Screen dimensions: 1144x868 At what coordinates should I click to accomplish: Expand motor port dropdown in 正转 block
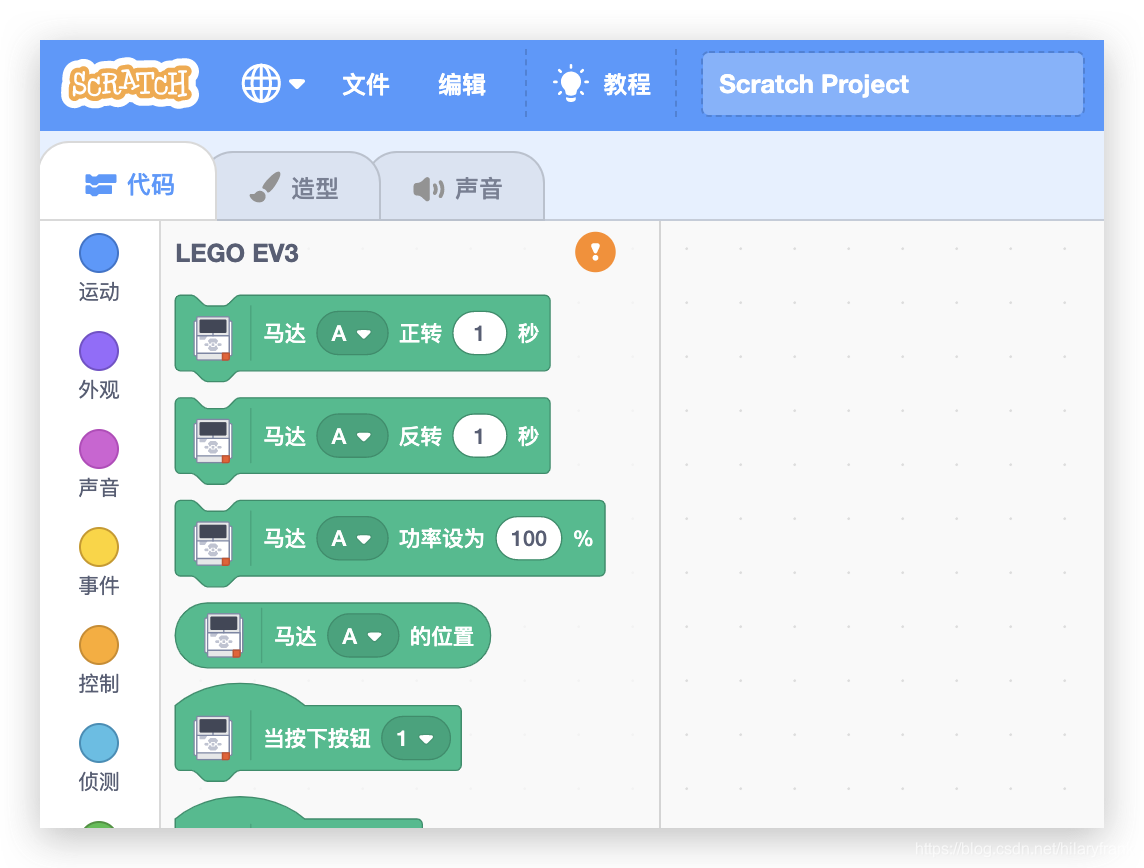[x=352, y=333]
